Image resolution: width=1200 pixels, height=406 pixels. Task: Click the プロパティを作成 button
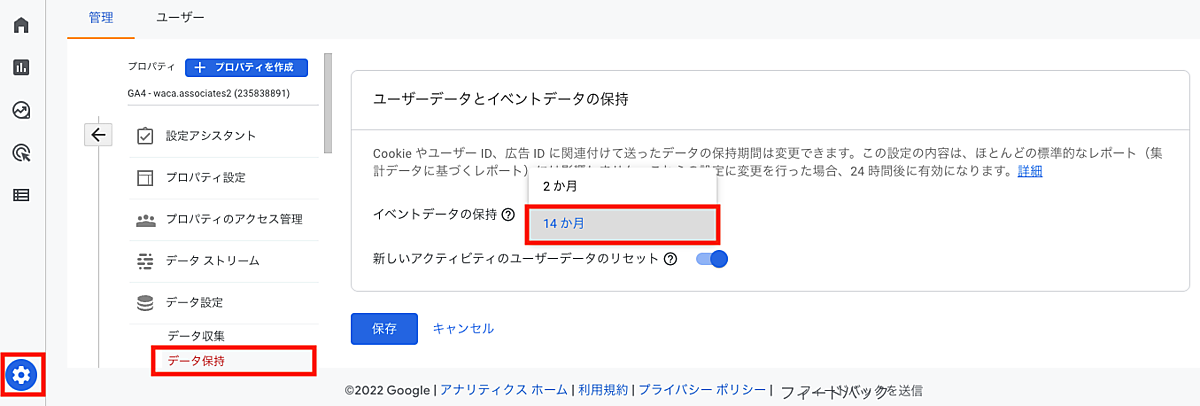pyautogui.click(x=246, y=67)
